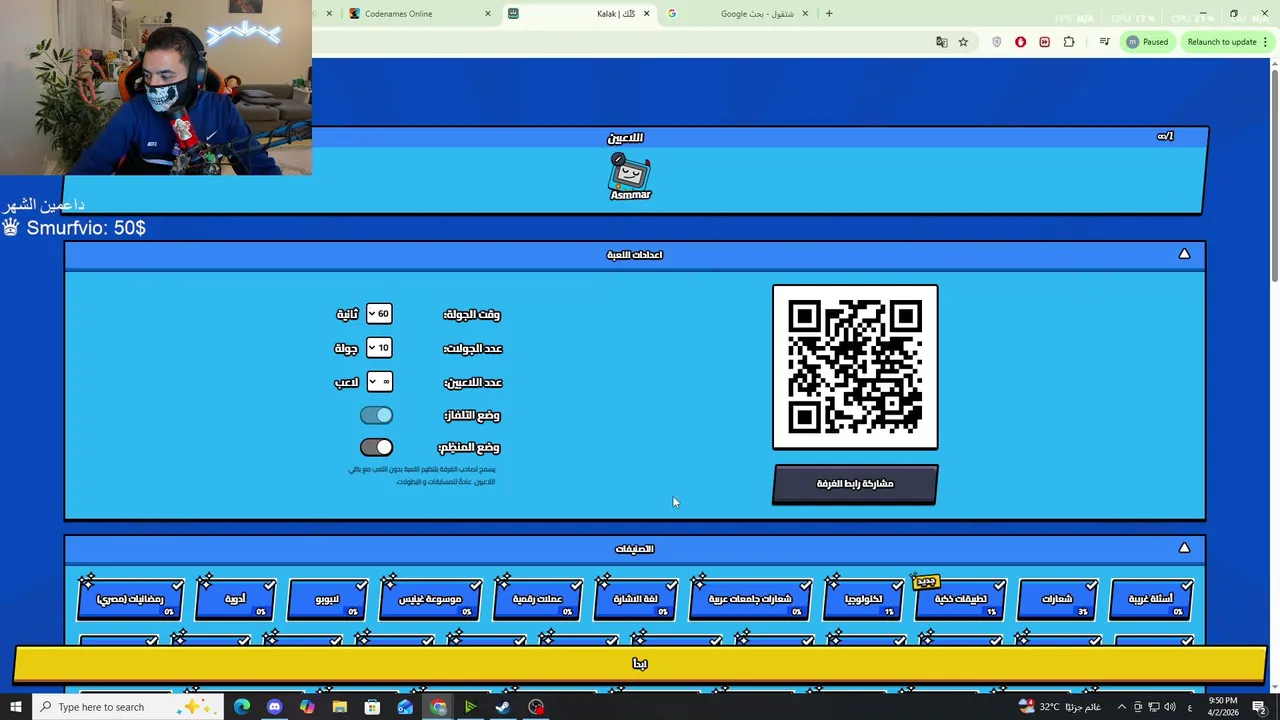Screen dimensions: 1280x720
Task: Open the 9:50 PM clock
Action: [x=1224, y=707]
